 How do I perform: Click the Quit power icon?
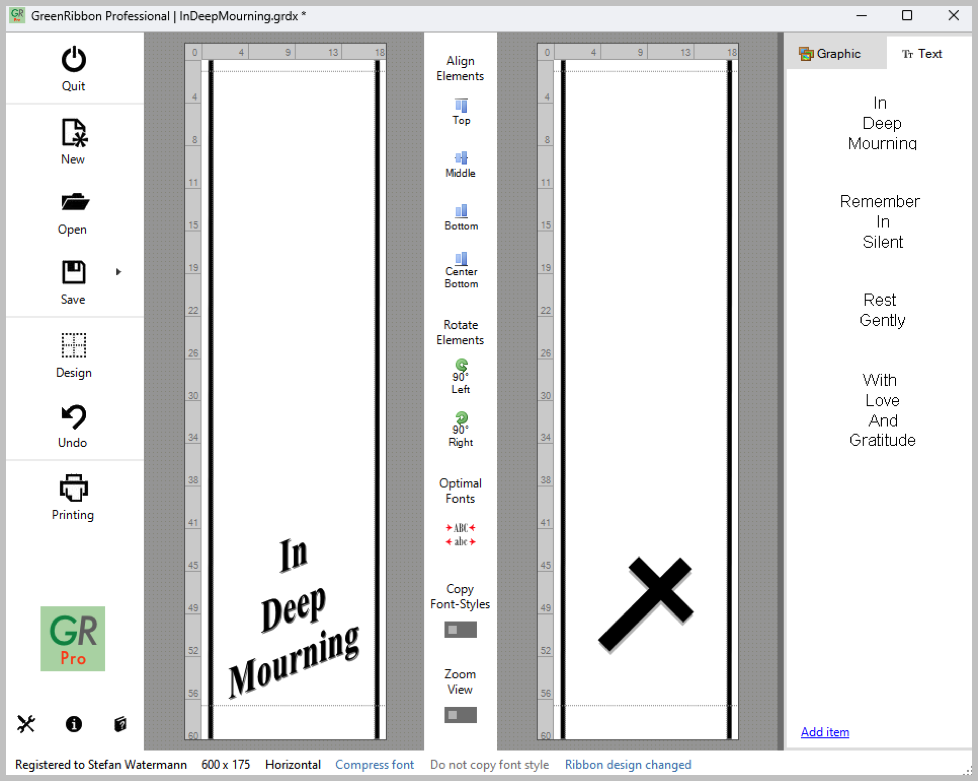point(74,60)
